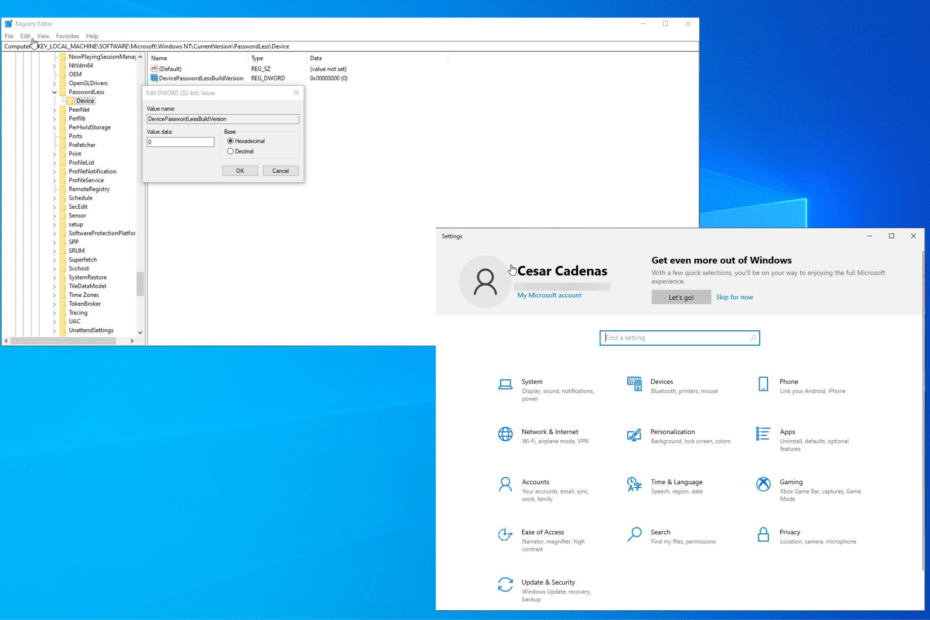Click OK in the Edit DWORD dialog
930x620 pixels.
point(240,171)
